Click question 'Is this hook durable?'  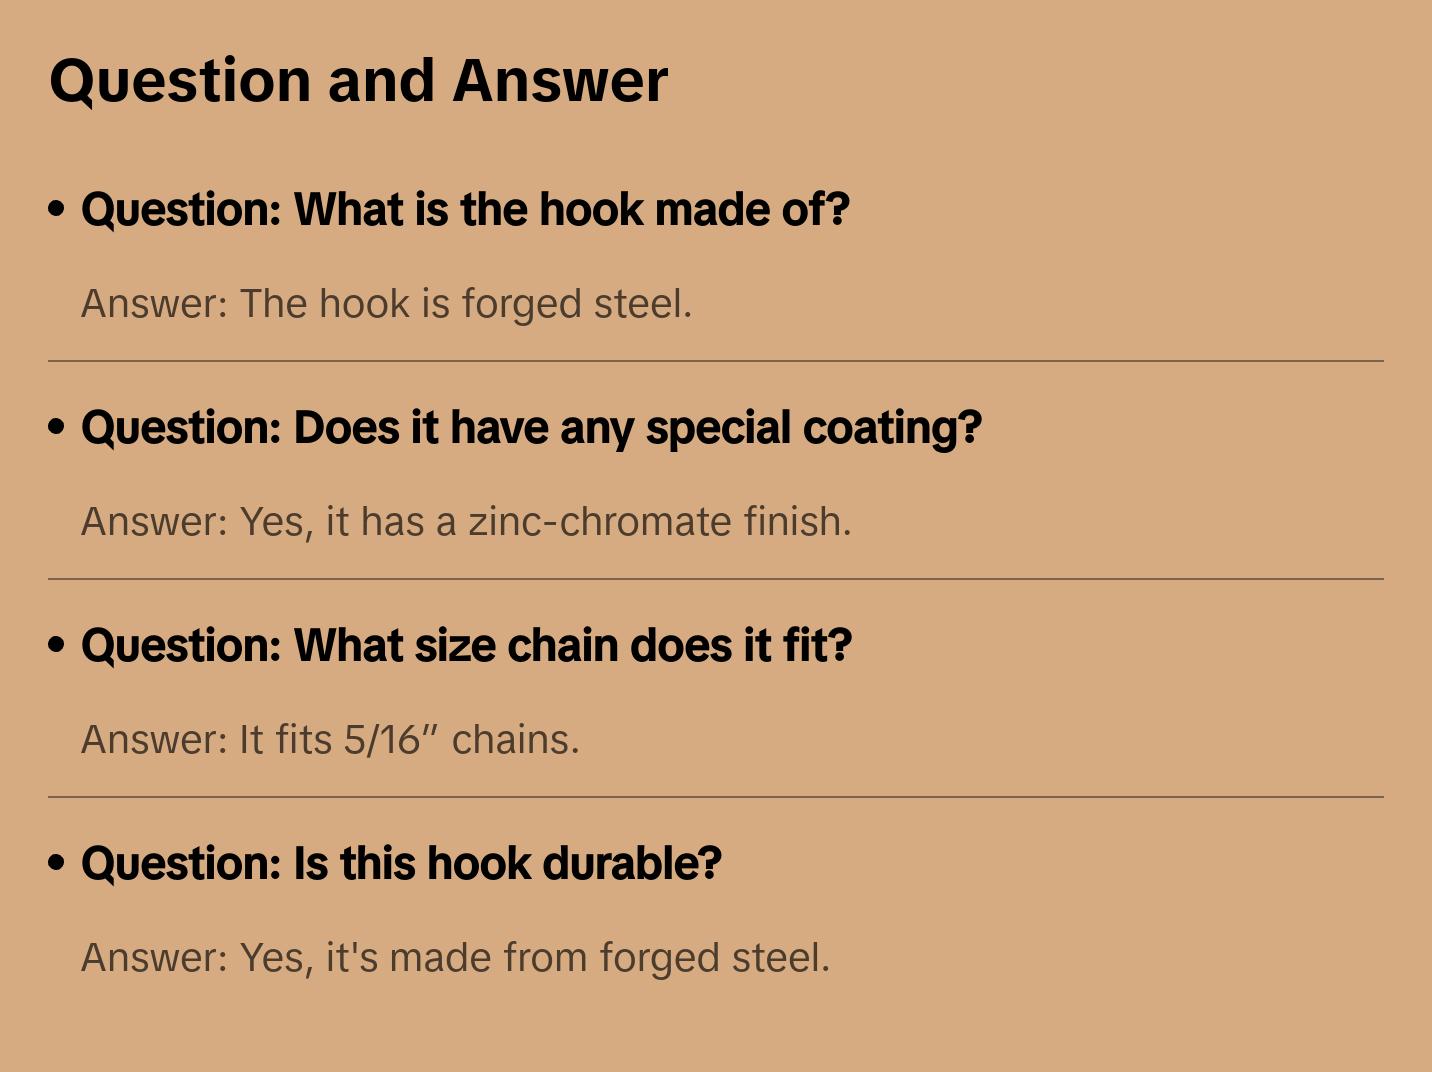[x=401, y=864]
